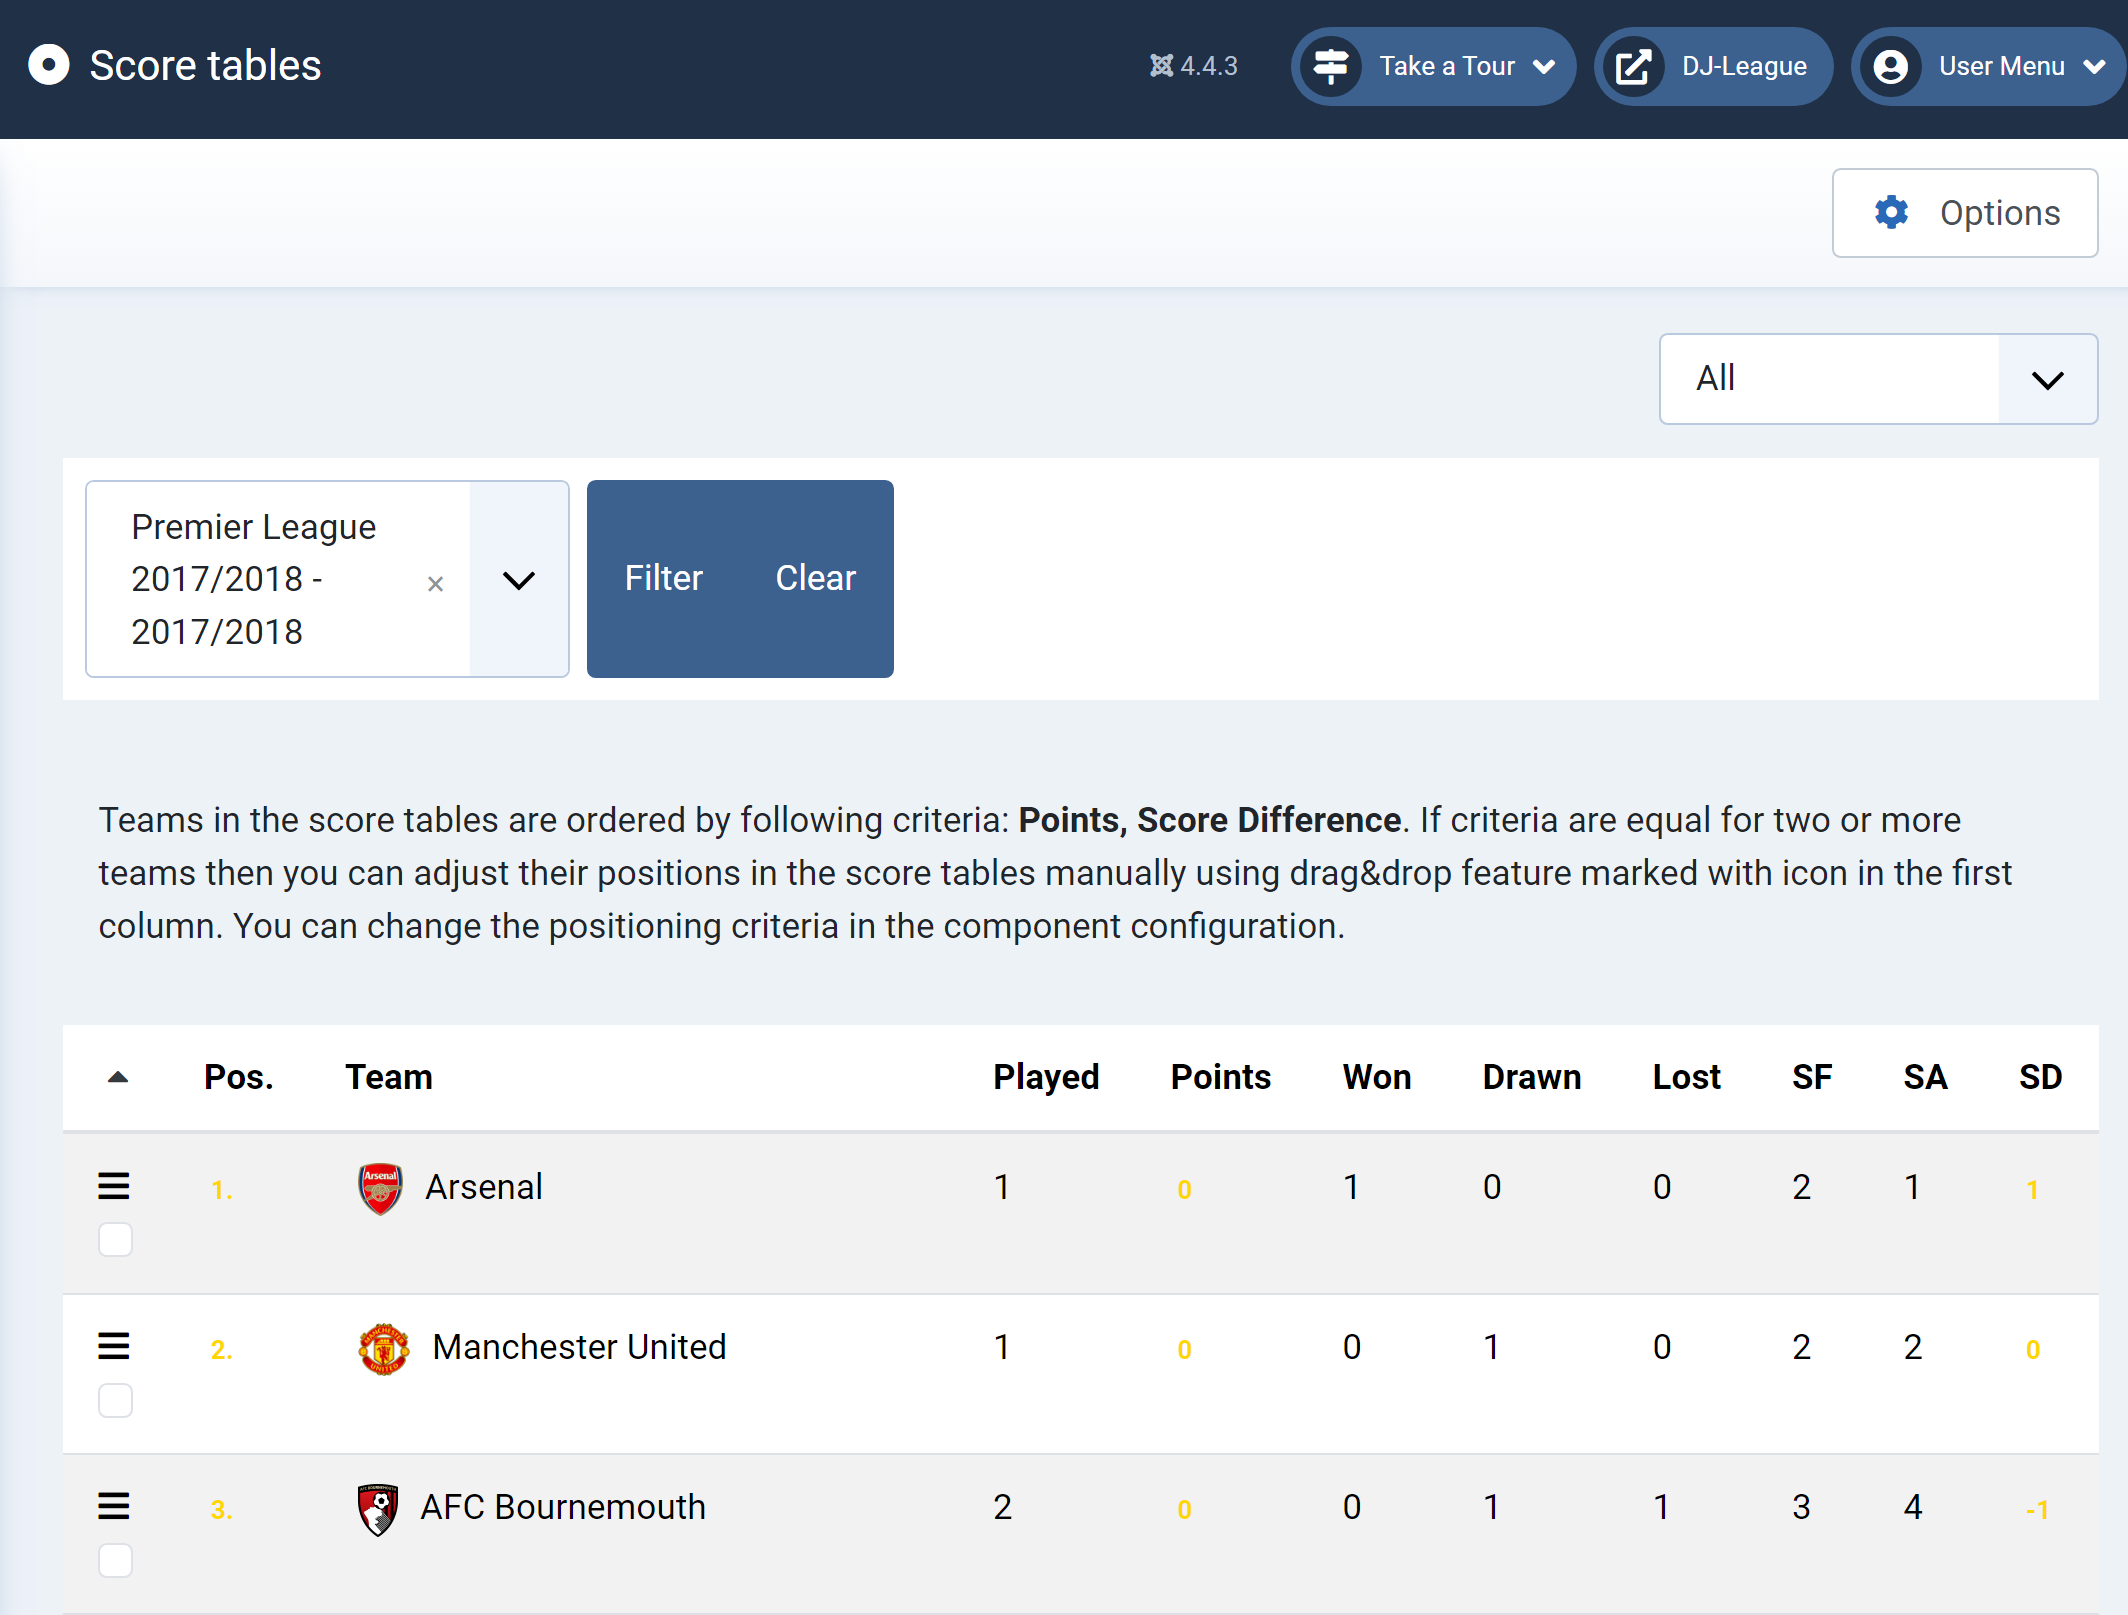Click the Manchester United row drag handle icon
Viewport: 2128px width, 1615px height.
pyautogui.click(x=114, y=1346)
